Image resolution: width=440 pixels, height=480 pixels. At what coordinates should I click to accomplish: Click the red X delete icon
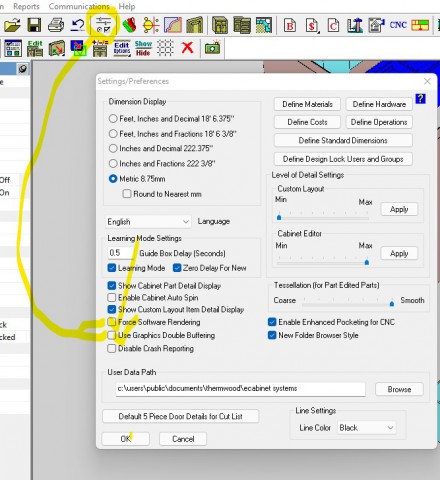point(187,48)
